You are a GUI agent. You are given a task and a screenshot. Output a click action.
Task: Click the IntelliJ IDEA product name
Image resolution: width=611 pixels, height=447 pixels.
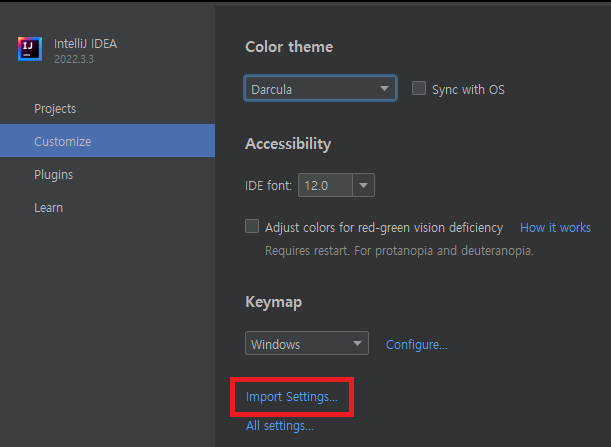pyautogui.click(x=85, y=44)
